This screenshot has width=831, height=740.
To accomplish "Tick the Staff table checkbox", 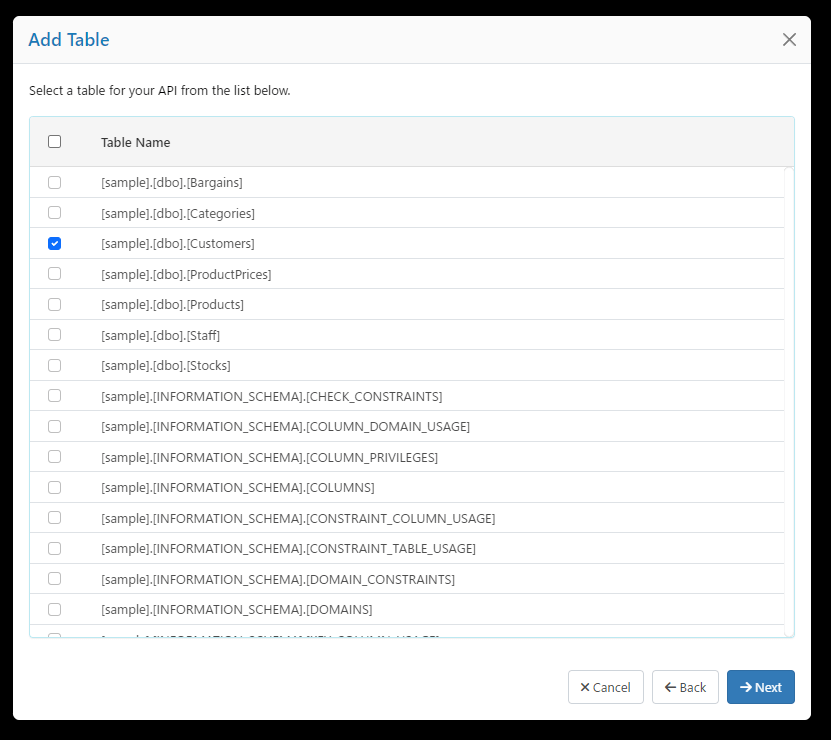I will tap(55, 335).
